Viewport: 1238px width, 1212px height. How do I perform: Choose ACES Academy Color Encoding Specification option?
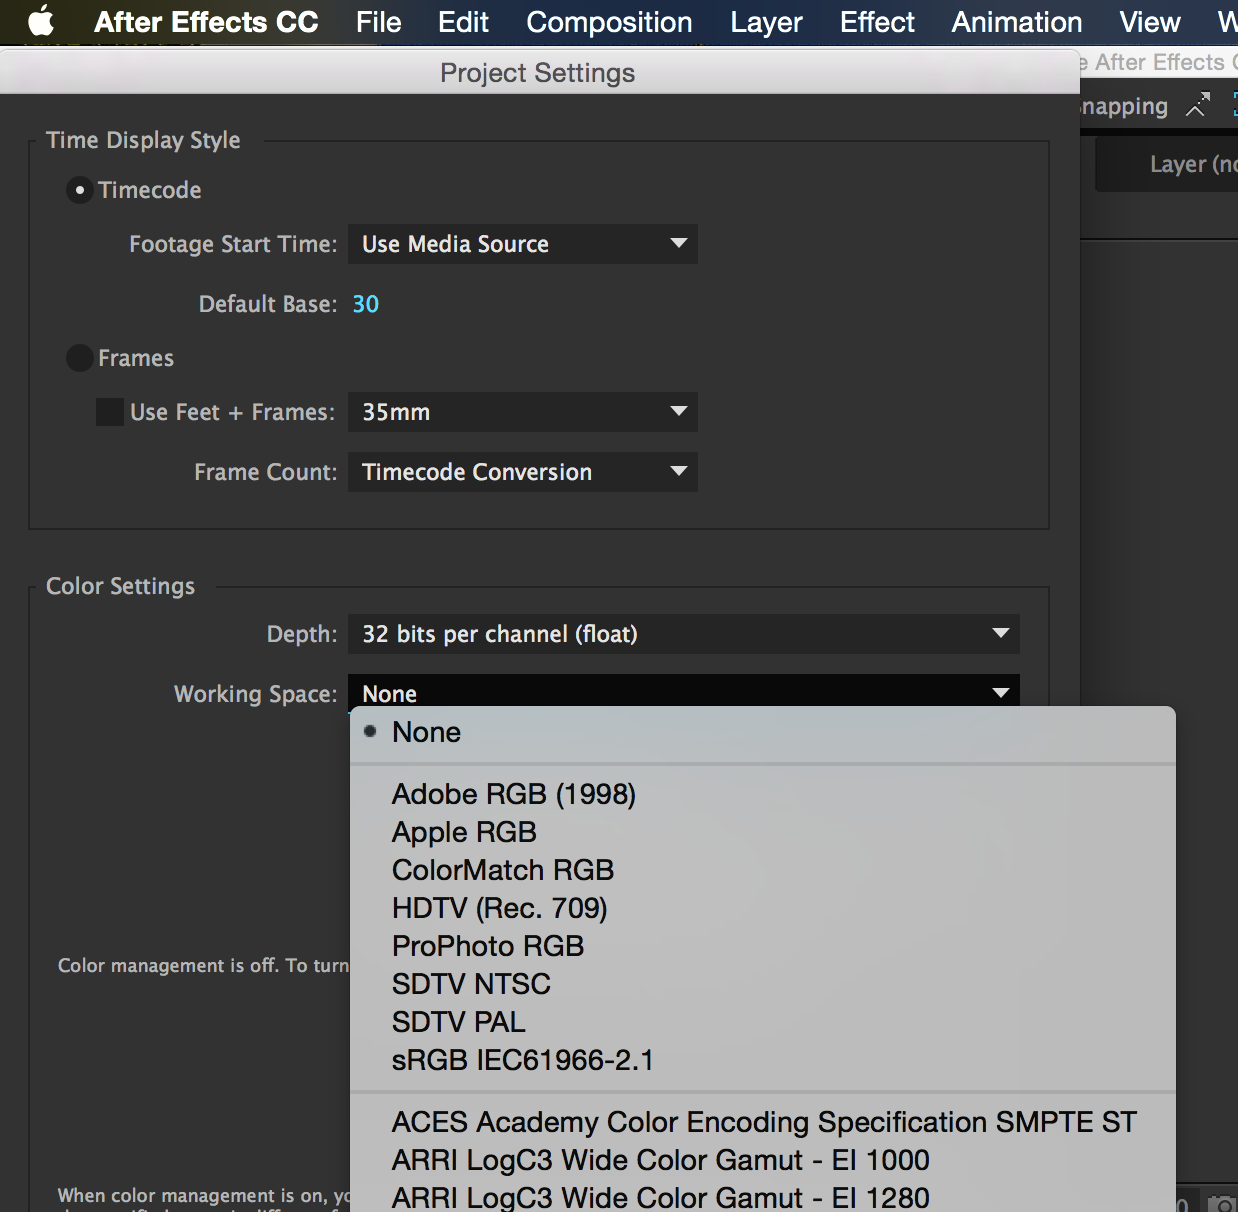point(763,1122)
